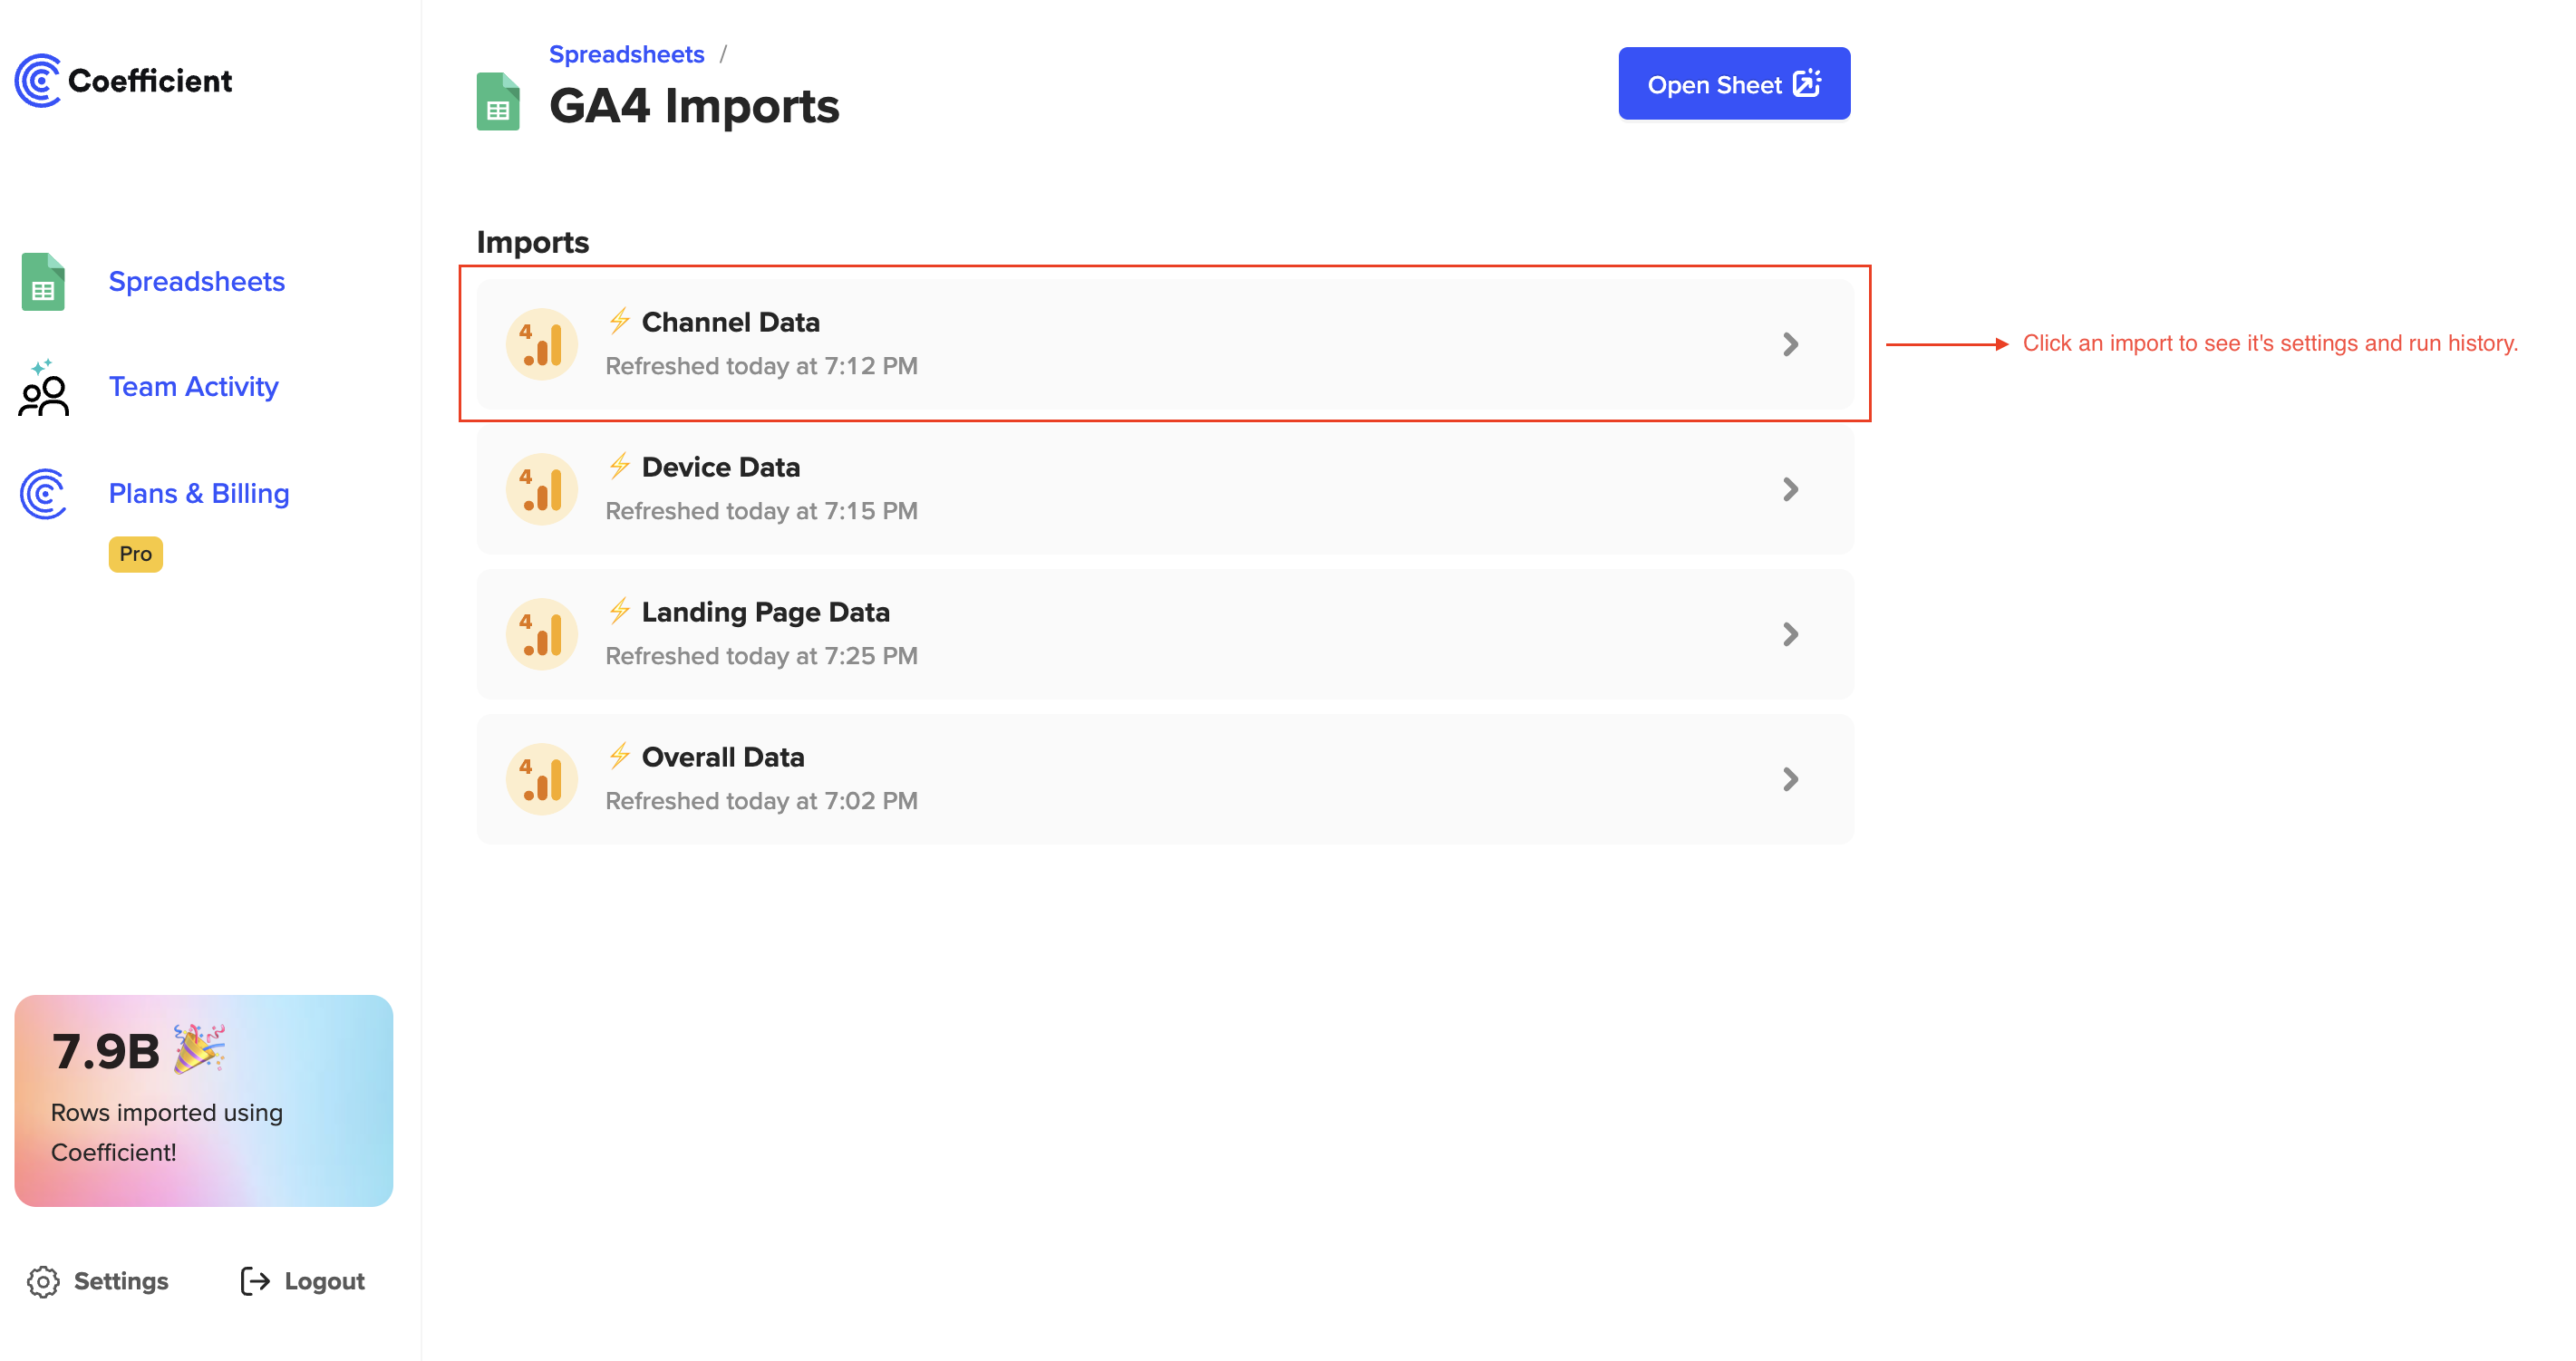Click the Plans & Billing swirl icon
This screenshot has height=1361, width=2576.
[43, 494]
